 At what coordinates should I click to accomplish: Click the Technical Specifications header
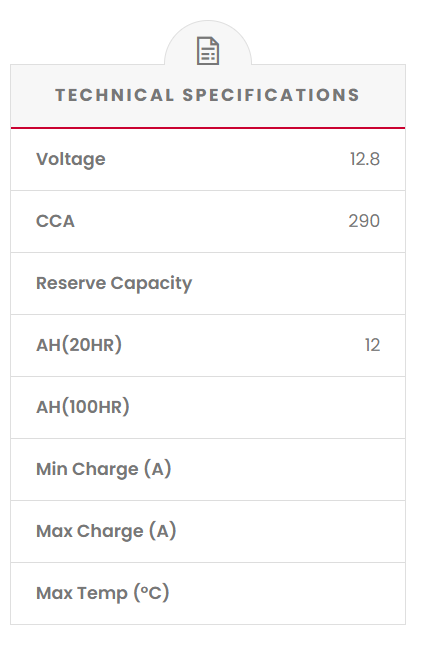point(208,95)
